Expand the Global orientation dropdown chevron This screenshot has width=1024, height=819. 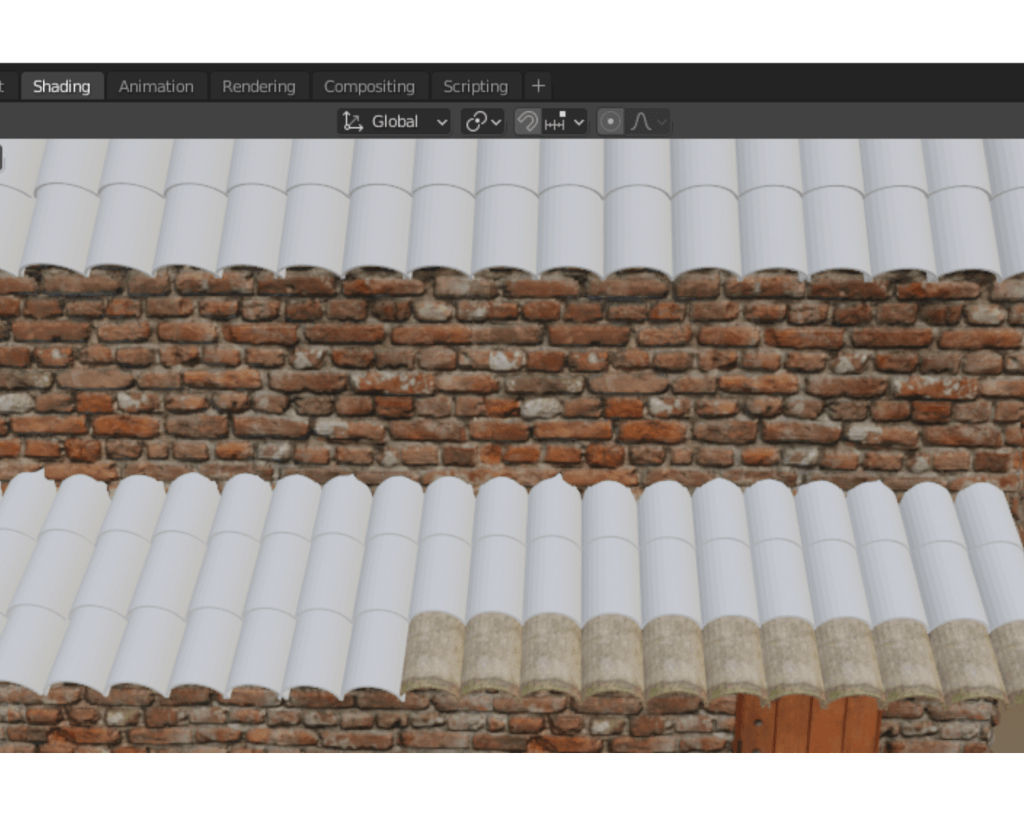coord(441,122)
